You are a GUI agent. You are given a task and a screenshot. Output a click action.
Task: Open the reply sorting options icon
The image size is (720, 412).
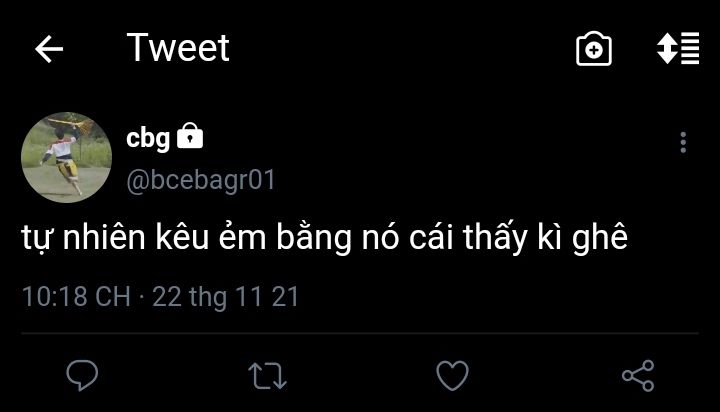[677, 49]
